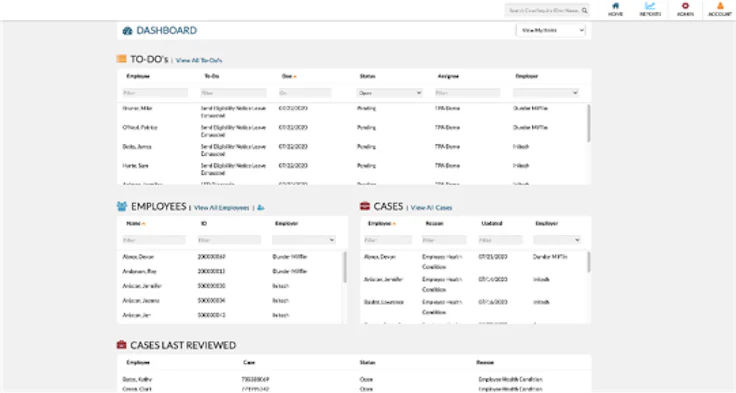Sort Cases by the Employer column header
736x393 pixels.
coord(546,223)
